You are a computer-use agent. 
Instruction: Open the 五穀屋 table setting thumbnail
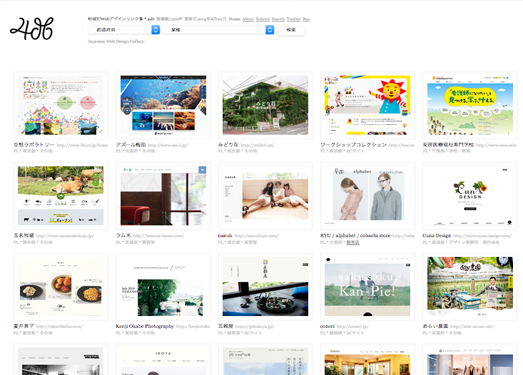pyautogui.click(x=265, y=287)
